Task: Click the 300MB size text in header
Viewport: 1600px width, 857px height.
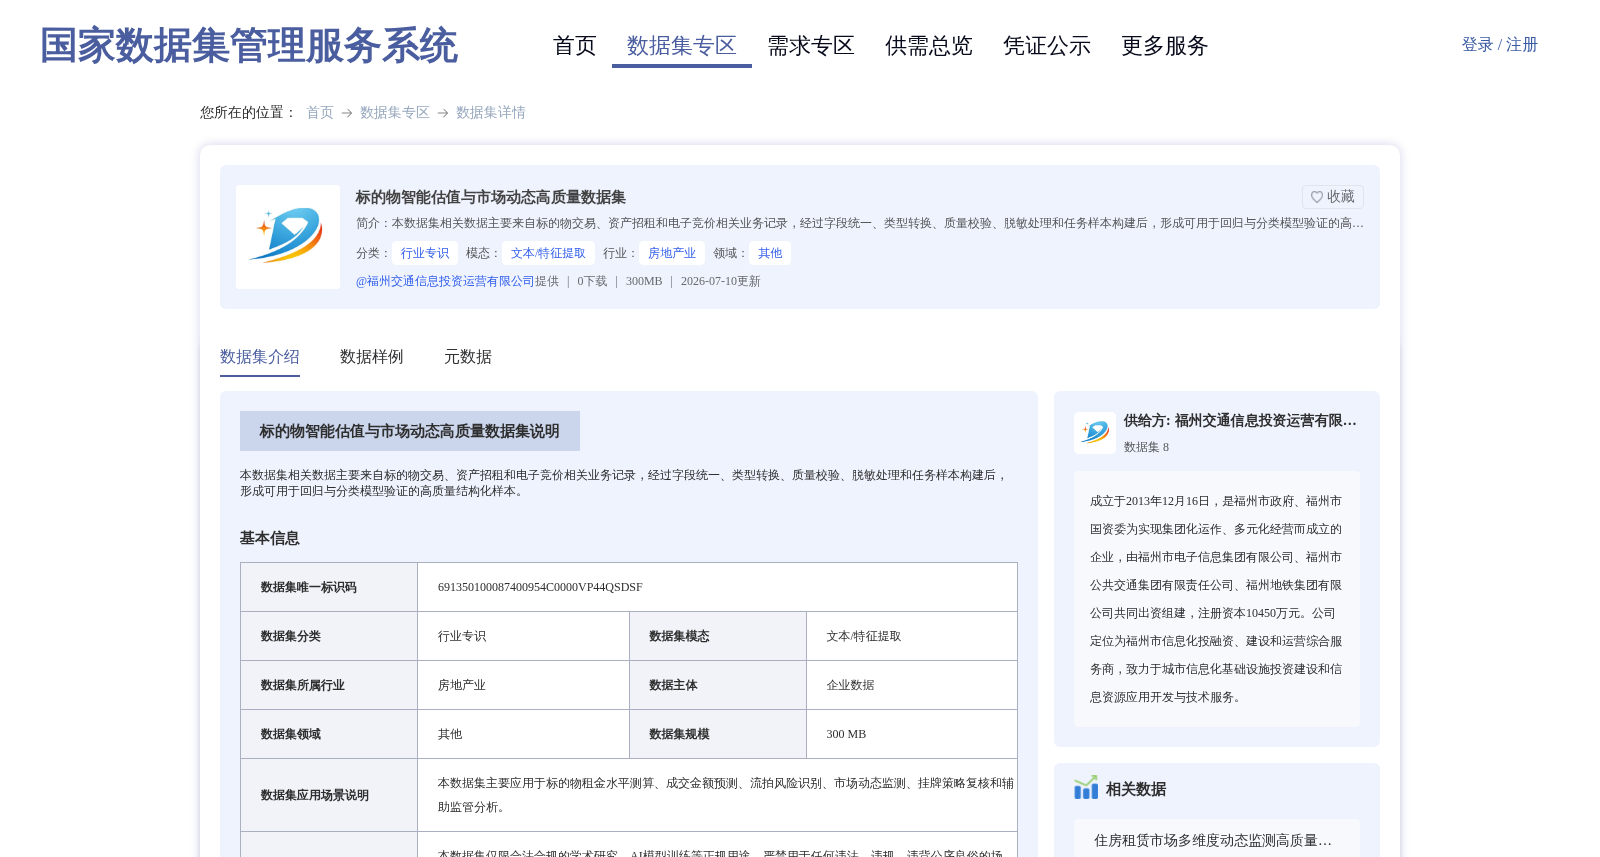Action: 644,281
